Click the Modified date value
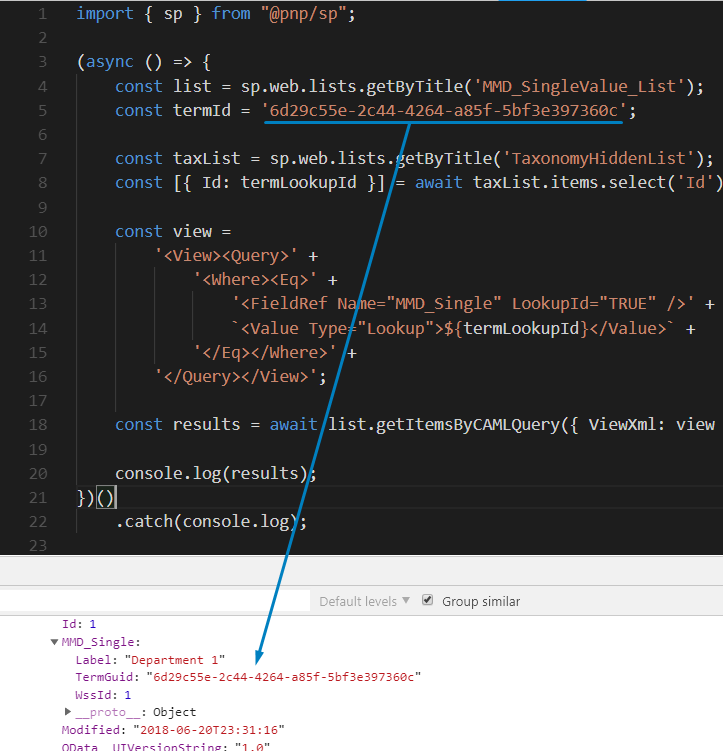Image resolution: width=723 pixels, height=751 pixels. [x=209, y=730]
